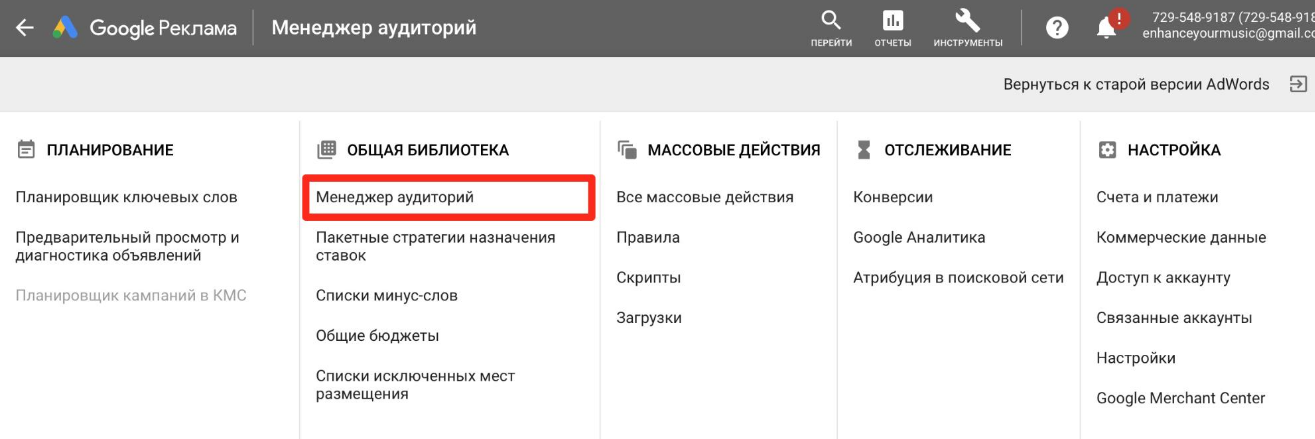Open the Google Реклама logo
Image resolution: width=1315 pixels, height=439 pixels.
point(144,28)
